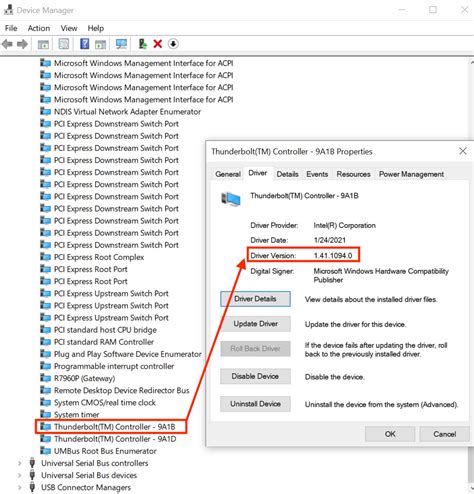Select PCI standard host CPU bridge
This screenshot has width=474, height=494.
[105, 330]
